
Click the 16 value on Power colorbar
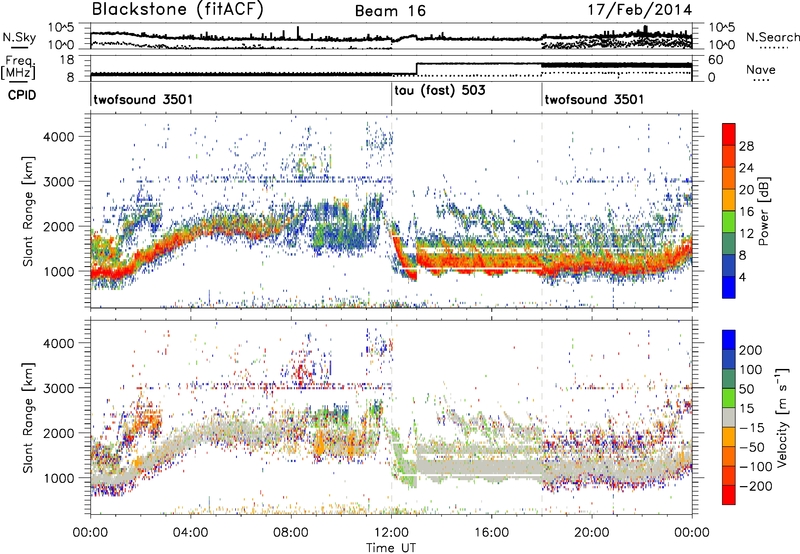[x=746, y=212]
